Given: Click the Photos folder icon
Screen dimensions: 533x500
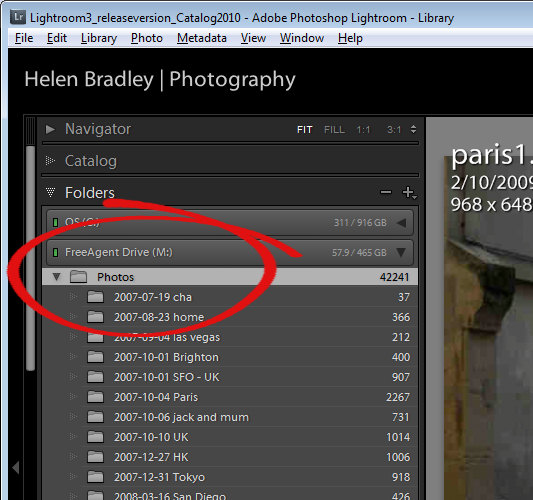Looking at the screenshot, I should pos(79,277).
